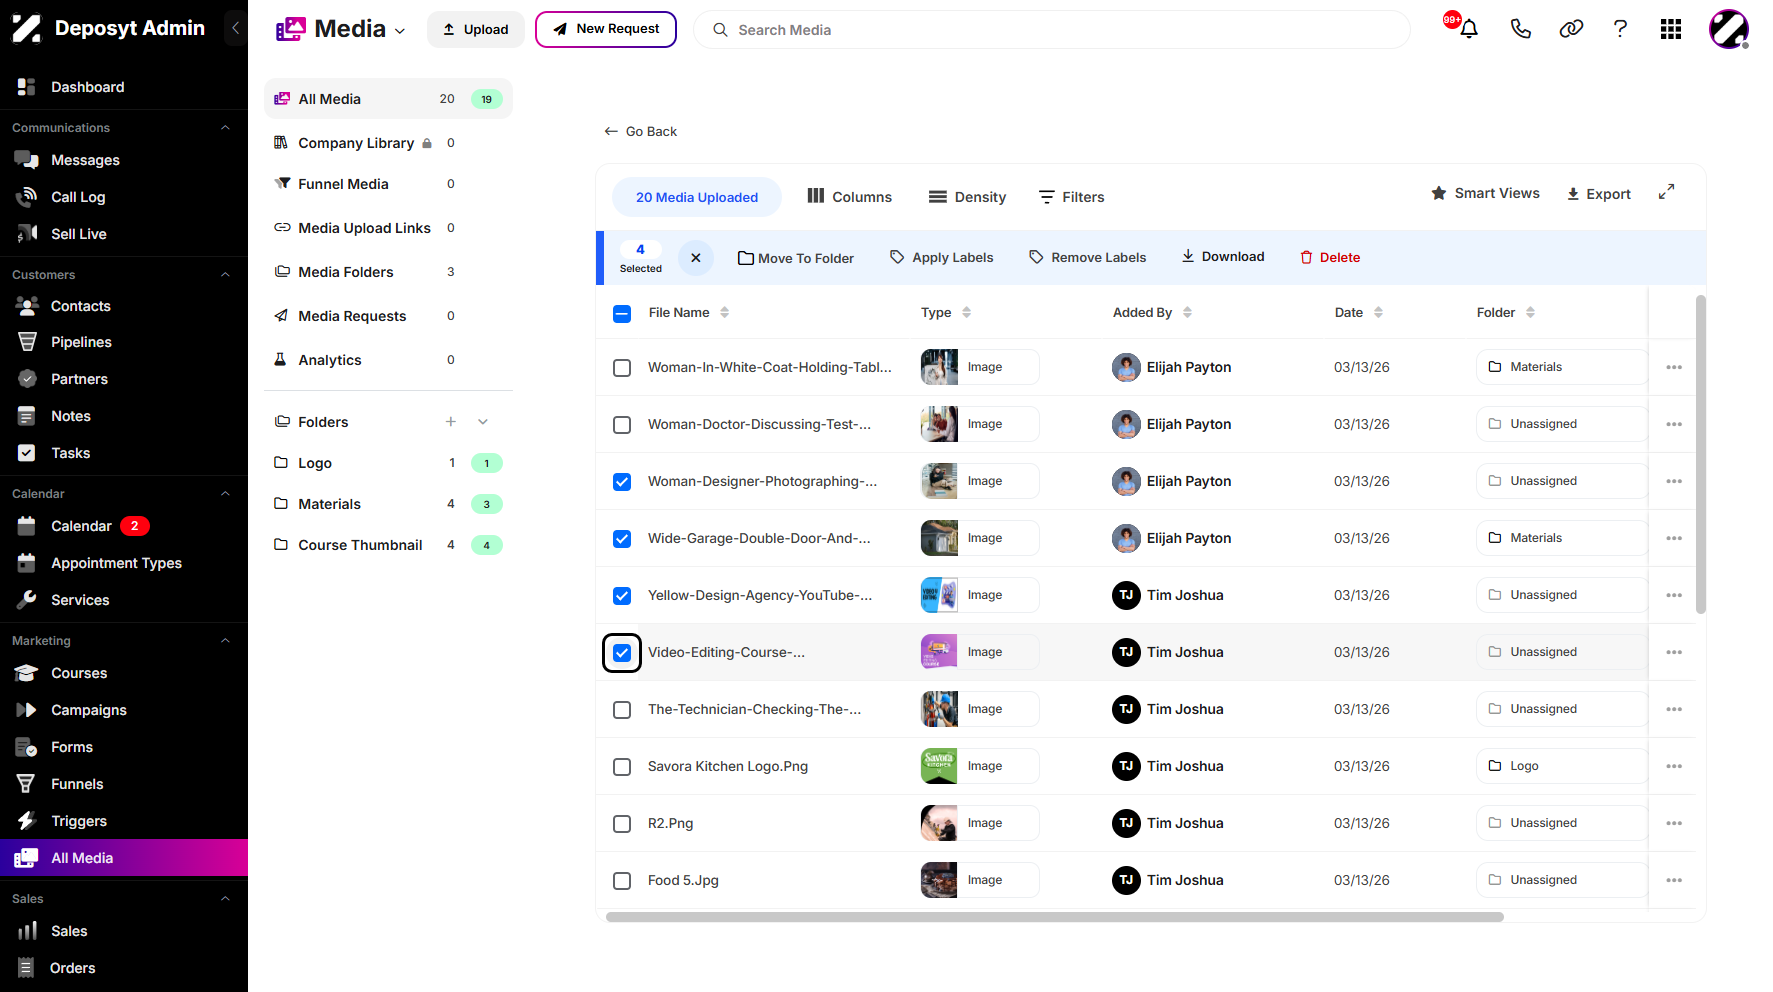Click the Search Media field
Image resolution: width=1773 pixels, height=992 pixels.
pos(1052,30)
